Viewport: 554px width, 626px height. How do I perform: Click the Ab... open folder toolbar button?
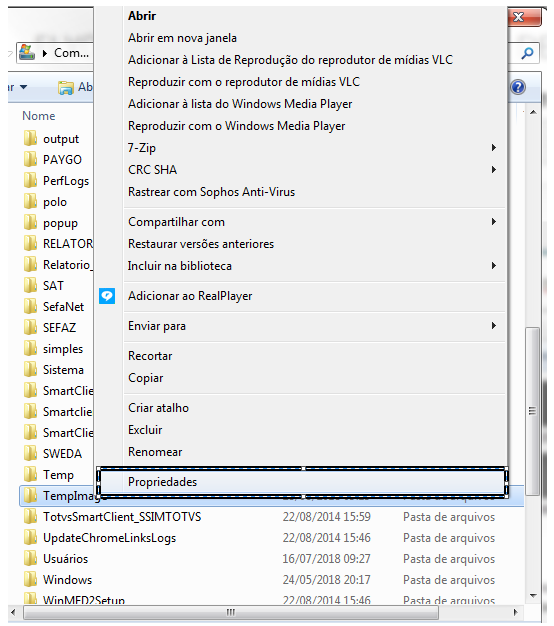click(75, 87)
